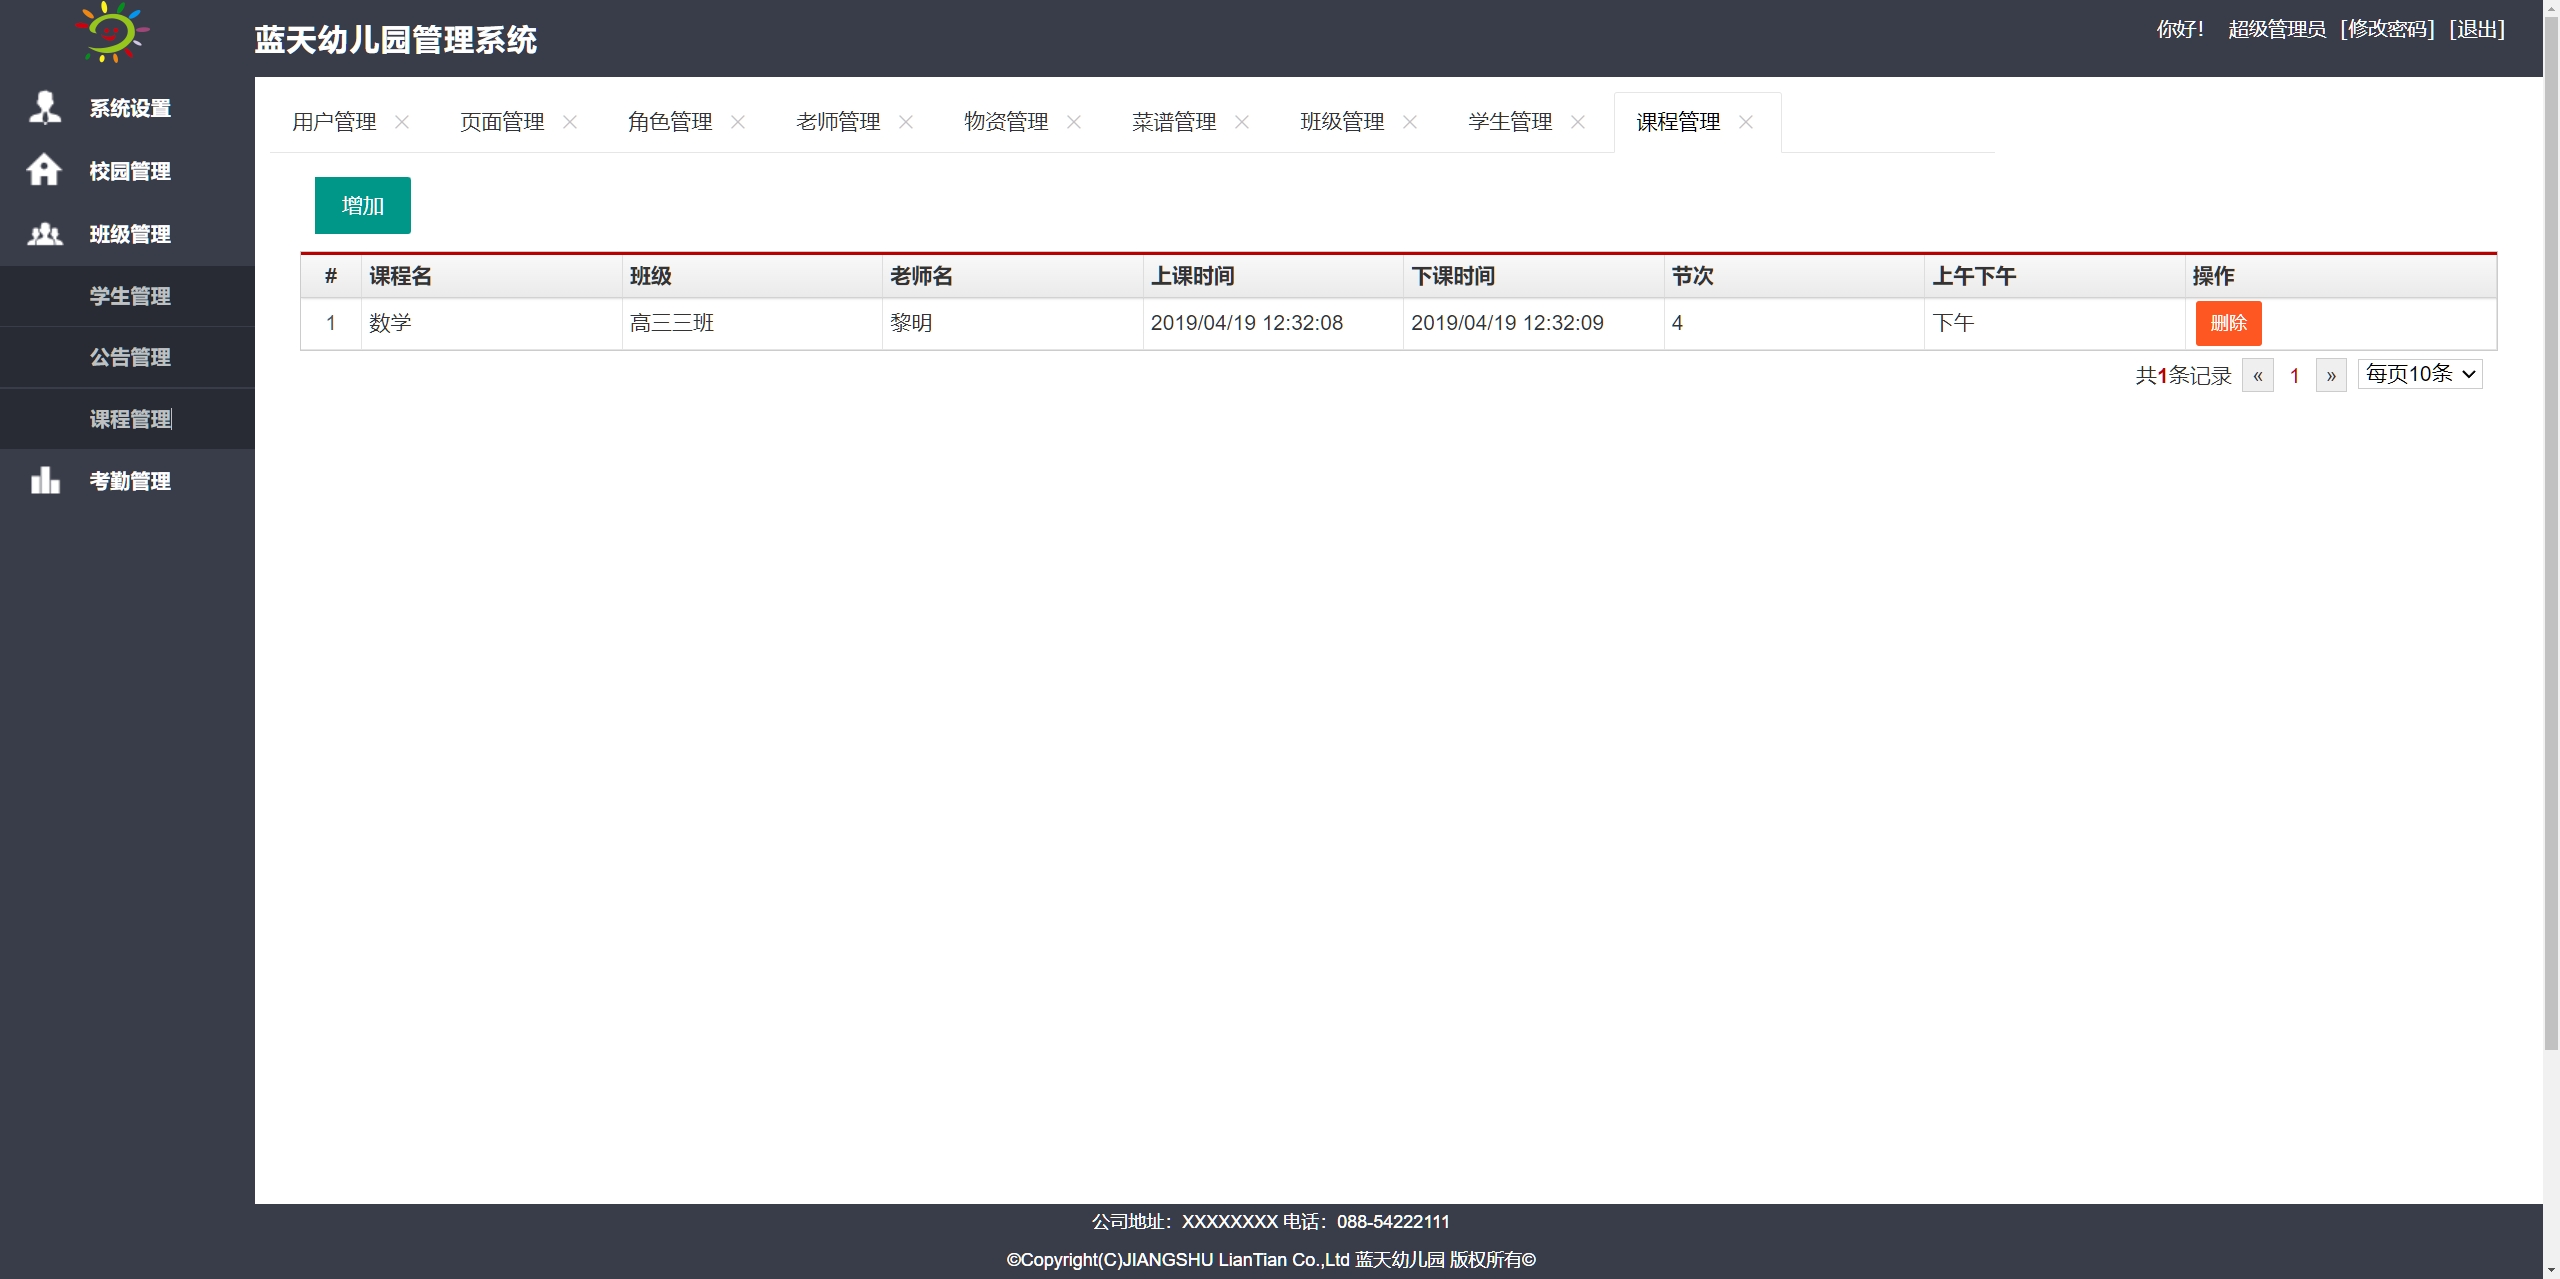Collapse the 班级管理 sidebar menu
The height and width of the screenshot is (1279, 2560).
(127, 234)
